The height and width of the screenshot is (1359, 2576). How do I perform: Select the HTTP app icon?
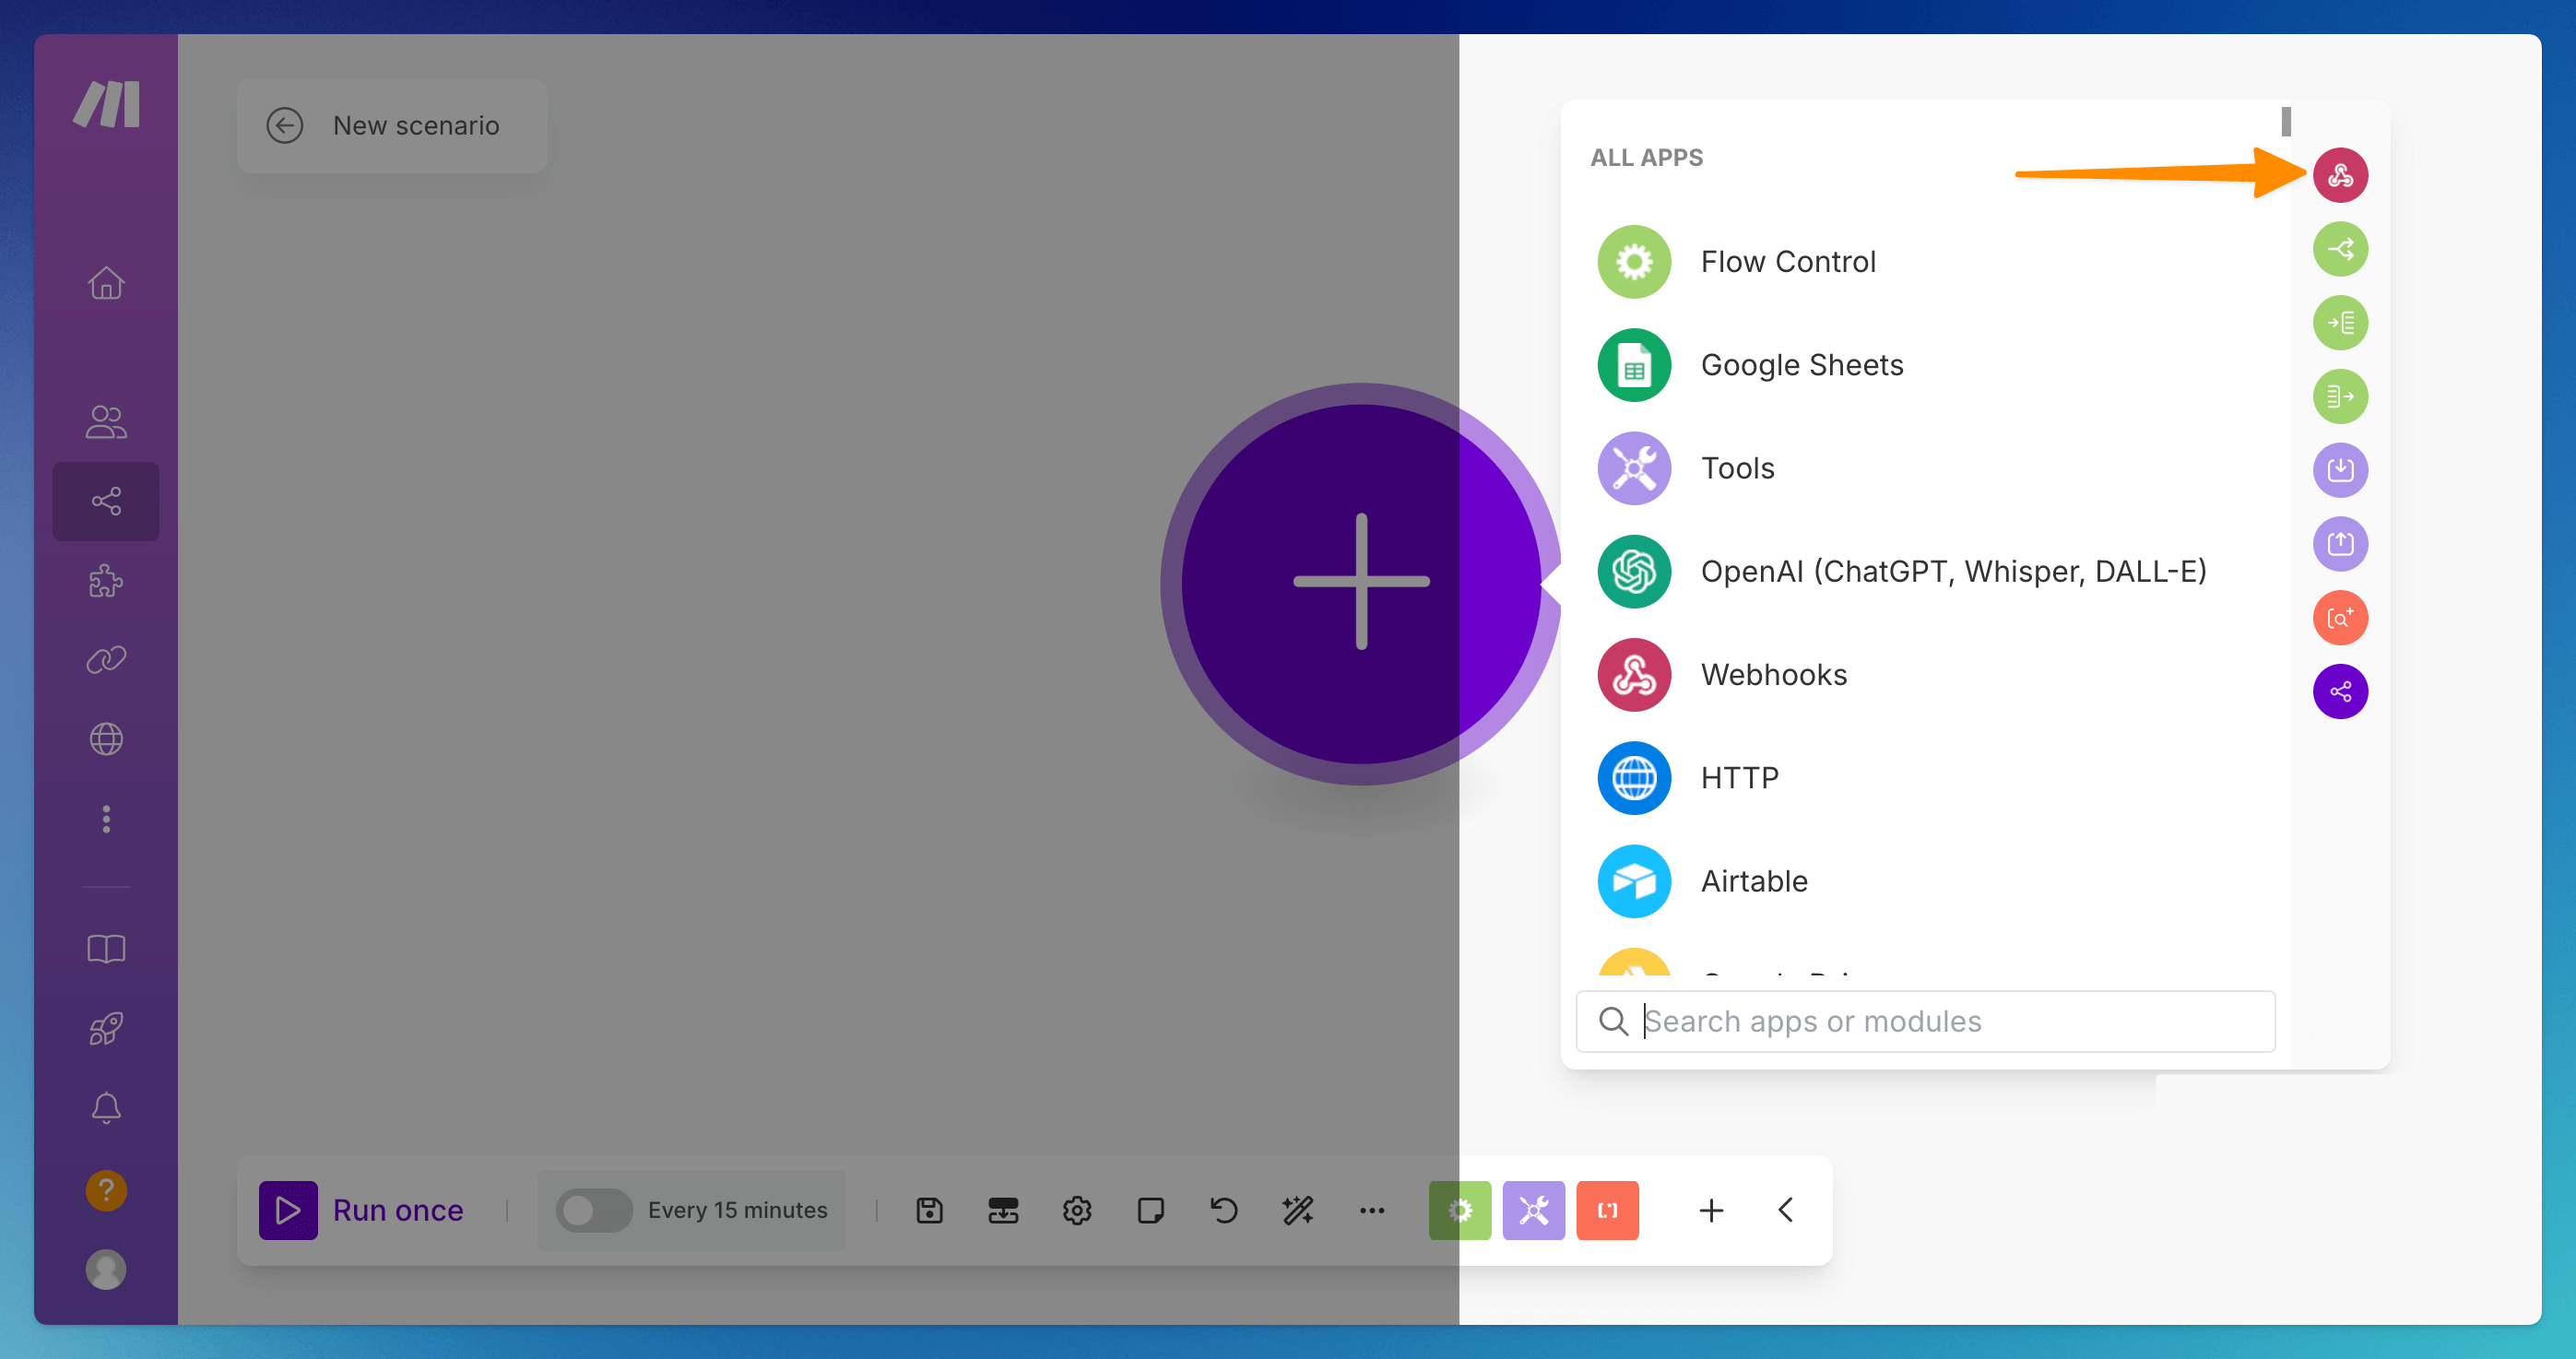tap(1633, 778)
